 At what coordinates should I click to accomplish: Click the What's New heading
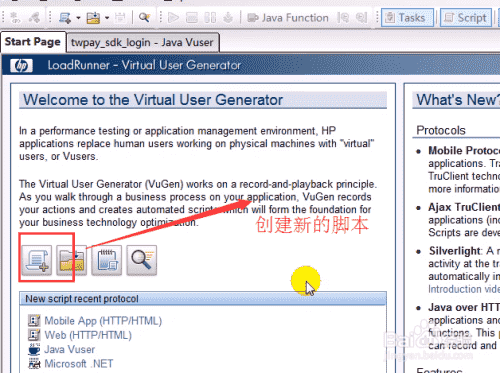click(458, 100)
